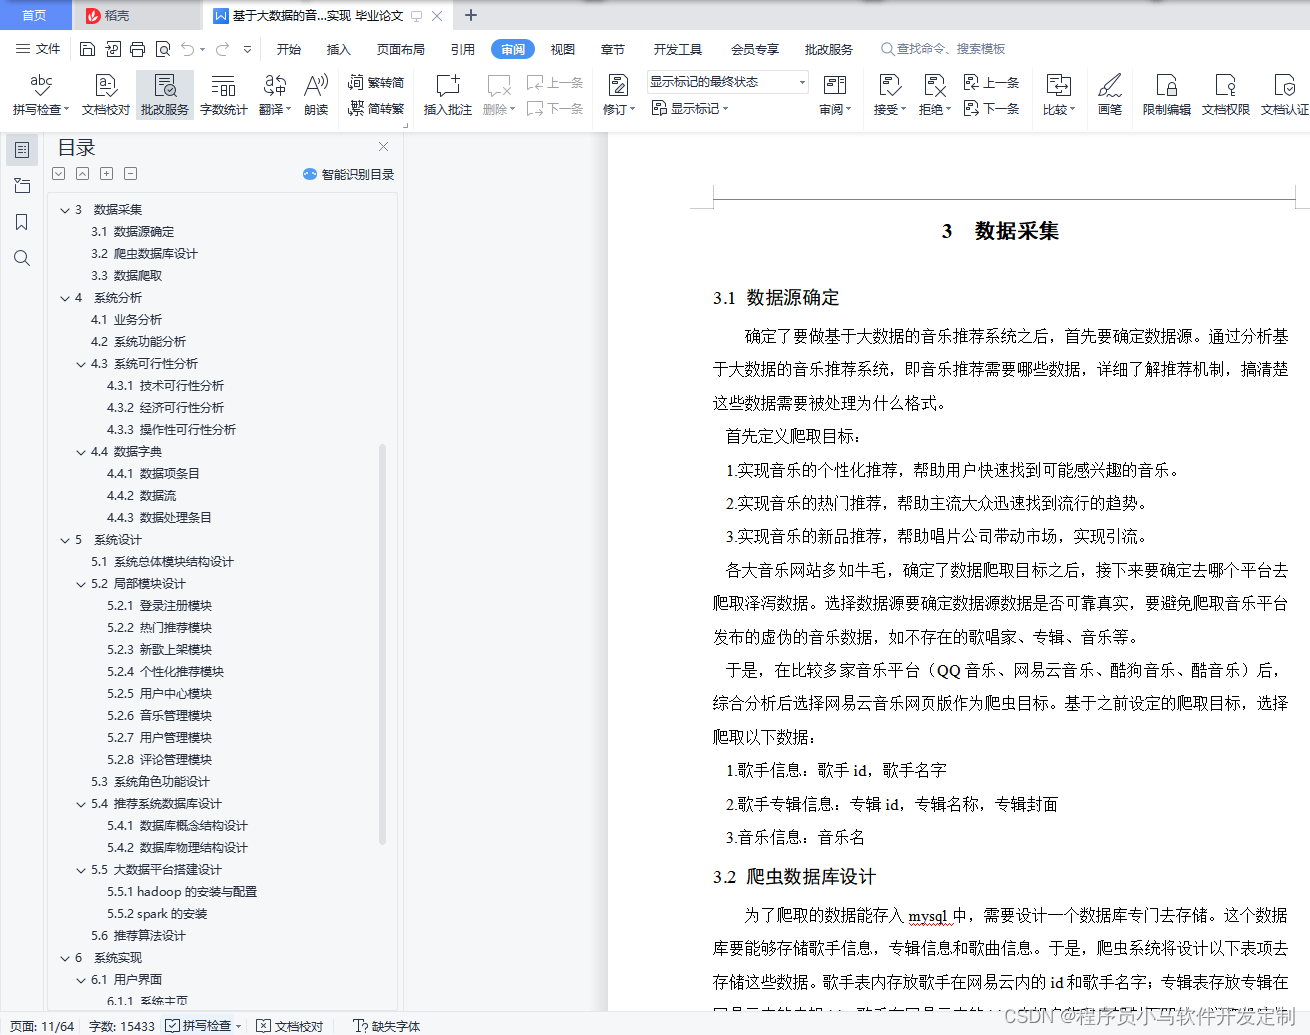The image size is (1310, 1035).
Task: Collapse the 3 数据采集 tree node
Action: coord(65,210)
